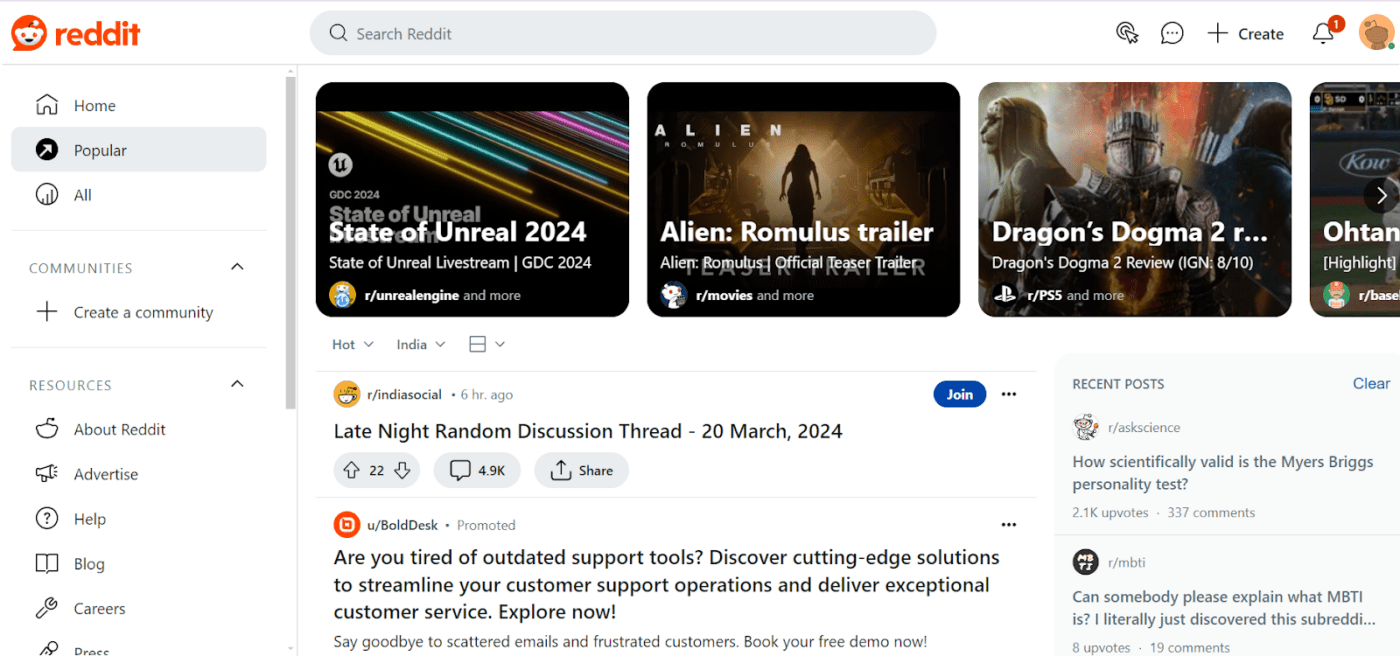Screen dimensions: 1400x656
Task: Open the Myers Briggs validity recent post
Action: 1223,473
